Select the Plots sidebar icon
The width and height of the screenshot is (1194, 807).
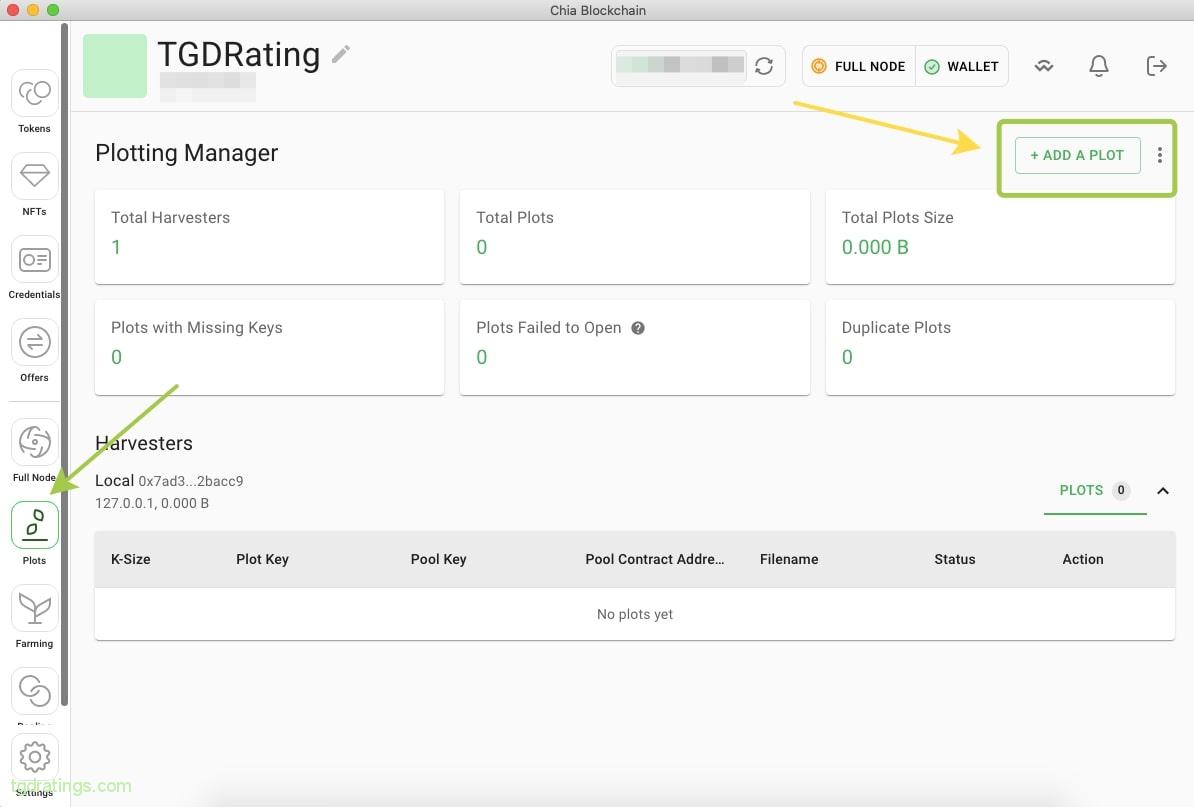pos(34,525)
